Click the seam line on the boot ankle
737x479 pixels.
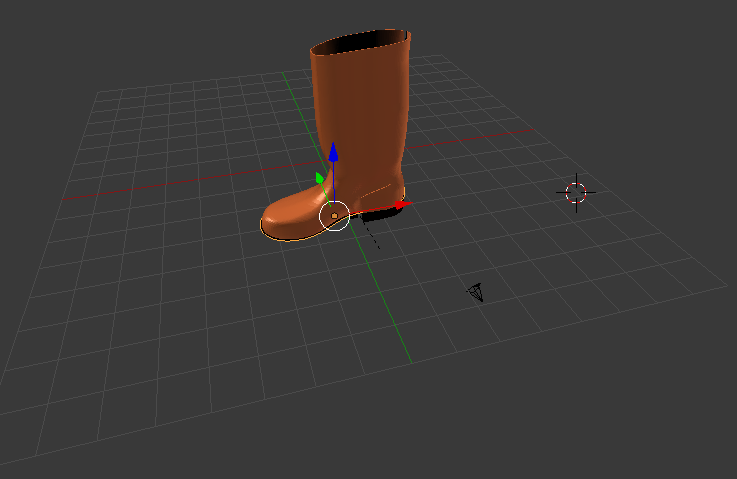(375, 191)
